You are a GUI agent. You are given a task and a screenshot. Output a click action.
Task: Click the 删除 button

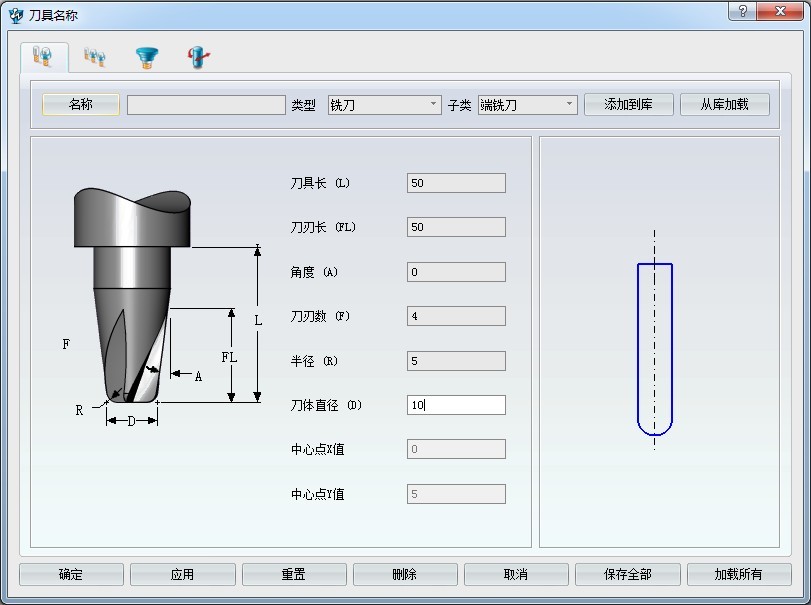click(x=405, y=574)
